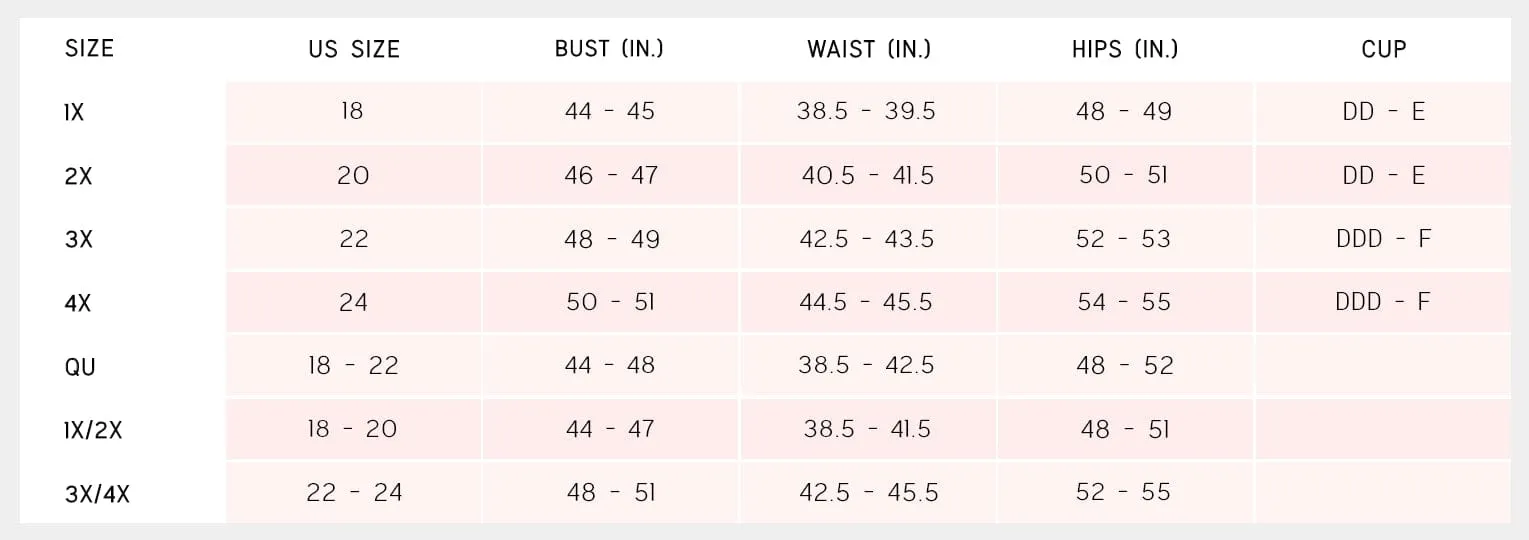Select the 1X/2X size row label

[93, 430]
